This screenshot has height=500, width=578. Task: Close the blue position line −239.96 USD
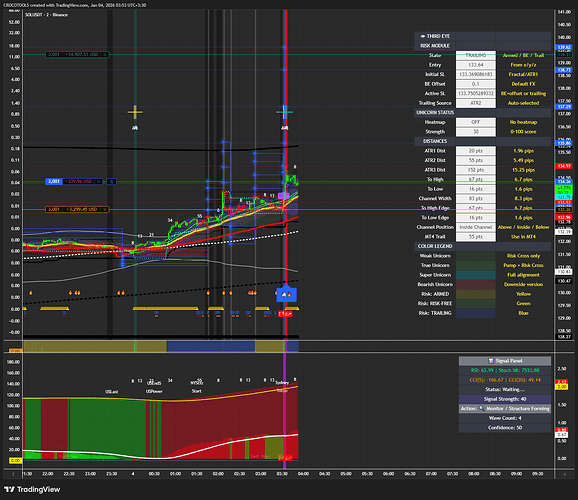point(99,181)
